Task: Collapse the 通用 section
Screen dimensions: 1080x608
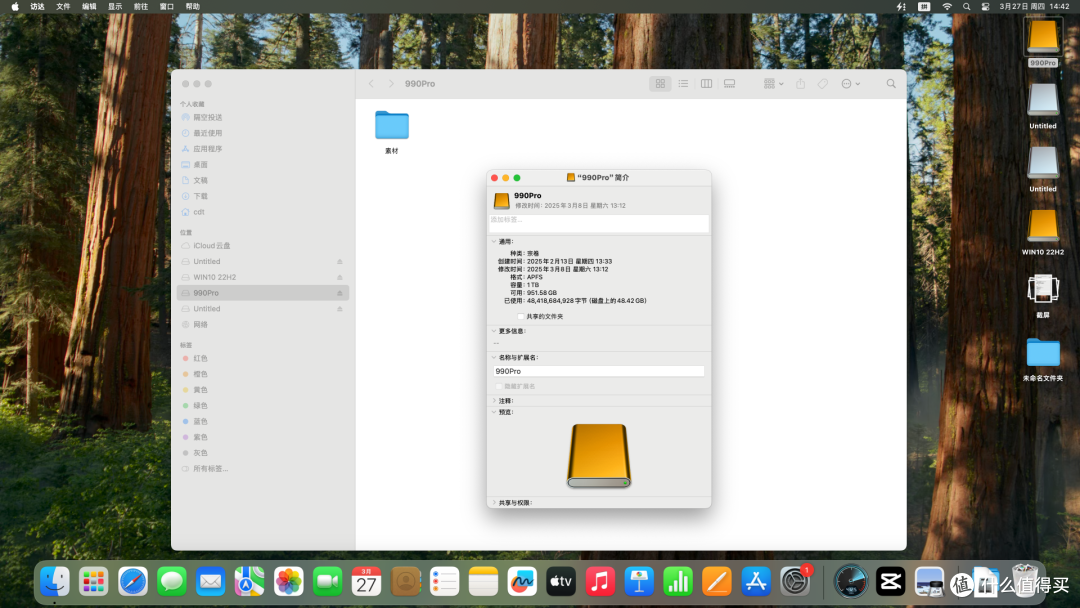Action: click(494, 242)
